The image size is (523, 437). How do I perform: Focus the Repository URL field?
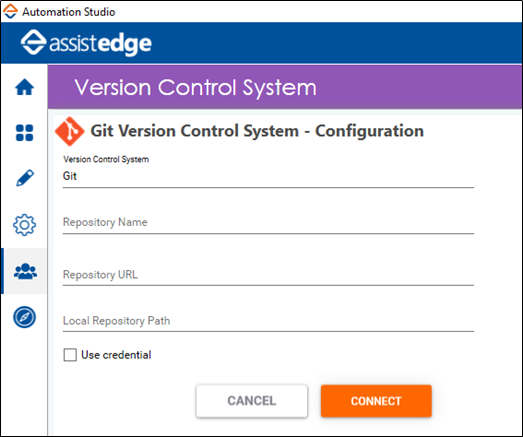coord(268,275)
